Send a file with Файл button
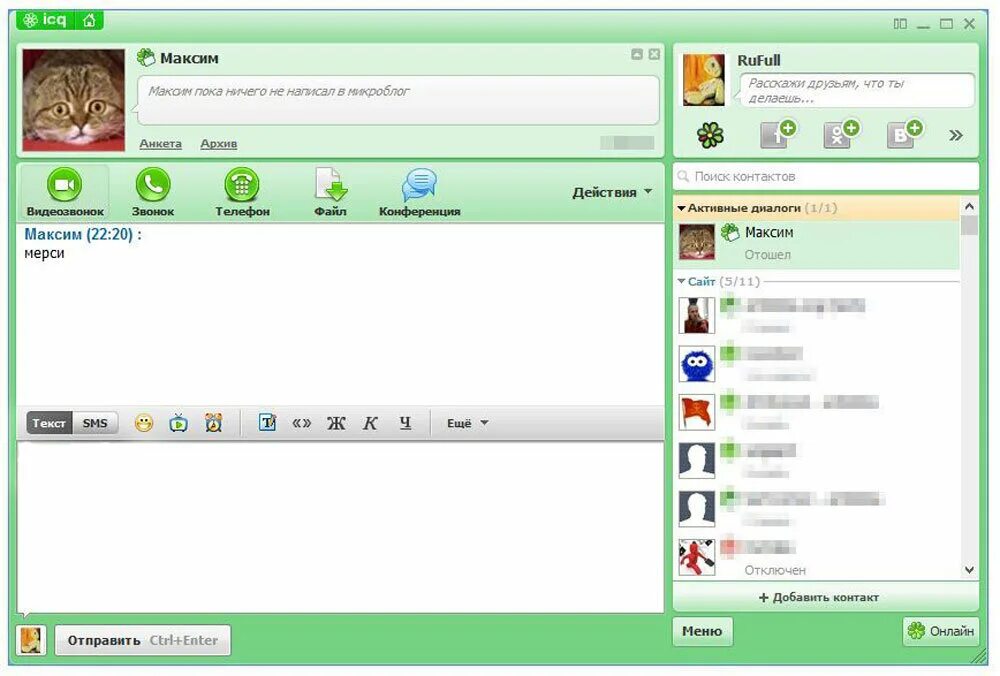This screenshot has width=1000, height=676. click(x=330, y=192)
